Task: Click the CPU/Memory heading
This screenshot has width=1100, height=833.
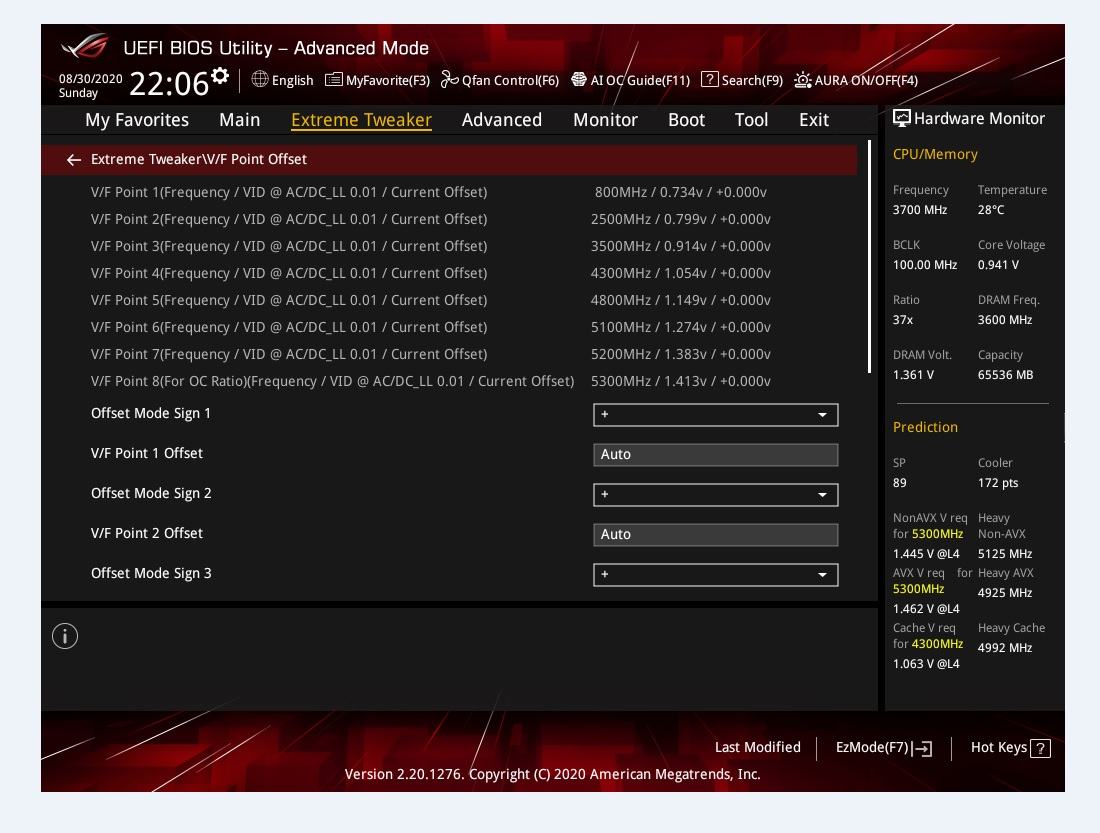Action: [935, 154]
